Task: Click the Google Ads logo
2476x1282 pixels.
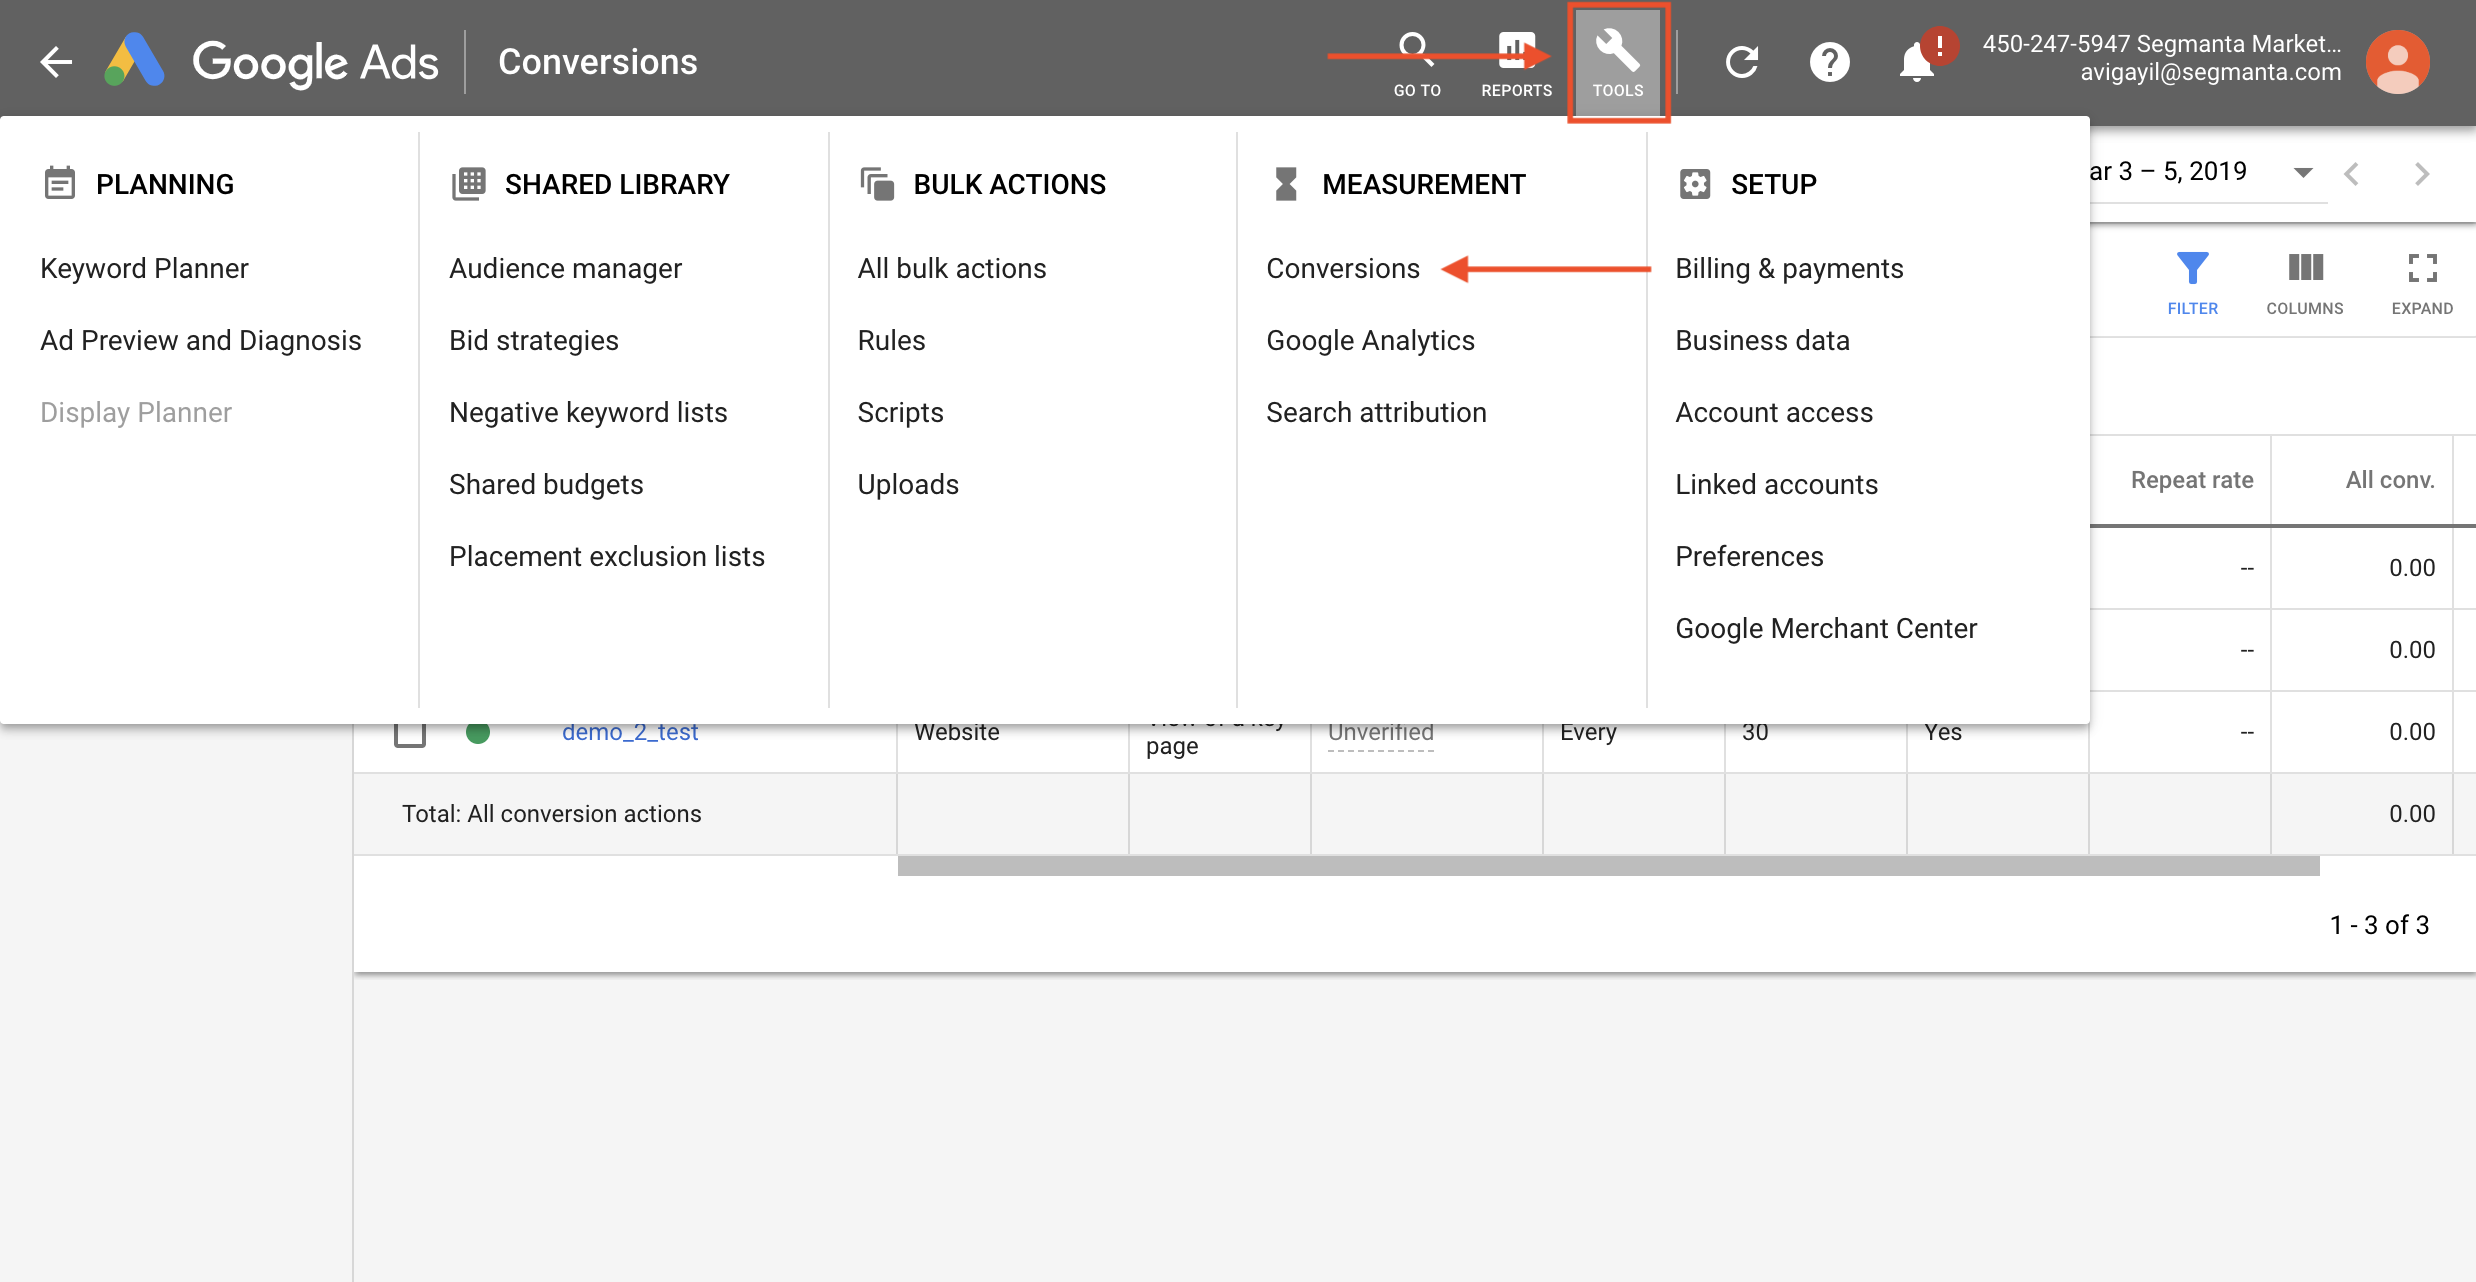Action: pyautogui.click(x=272, y=62)
